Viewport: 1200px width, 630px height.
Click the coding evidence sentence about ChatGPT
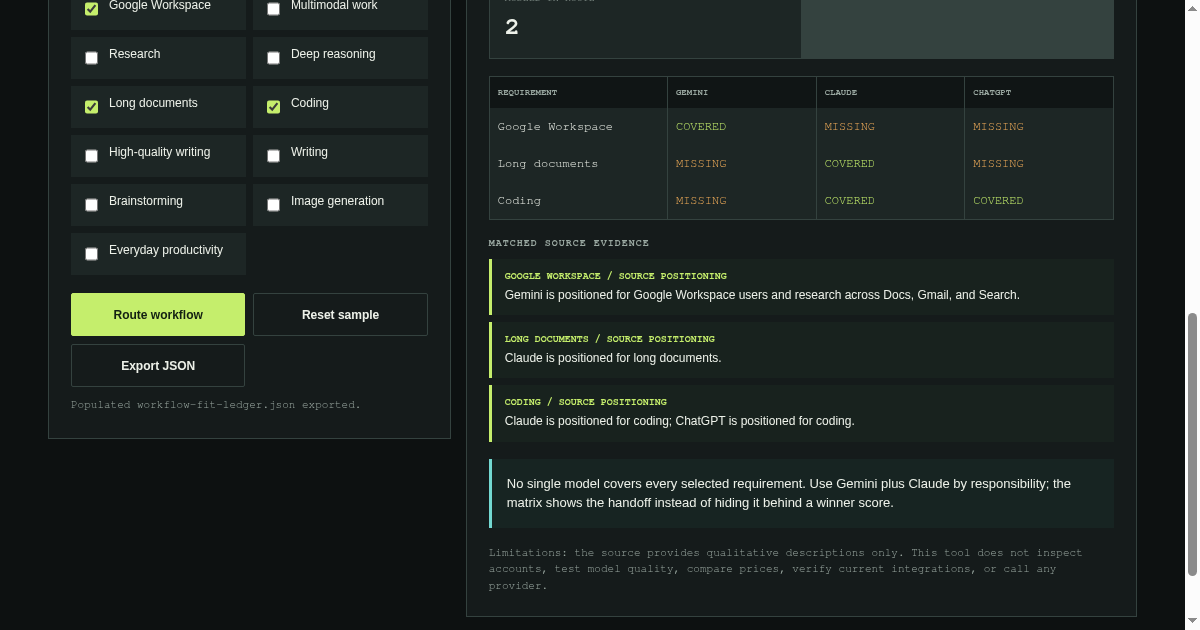coord(680,421)
